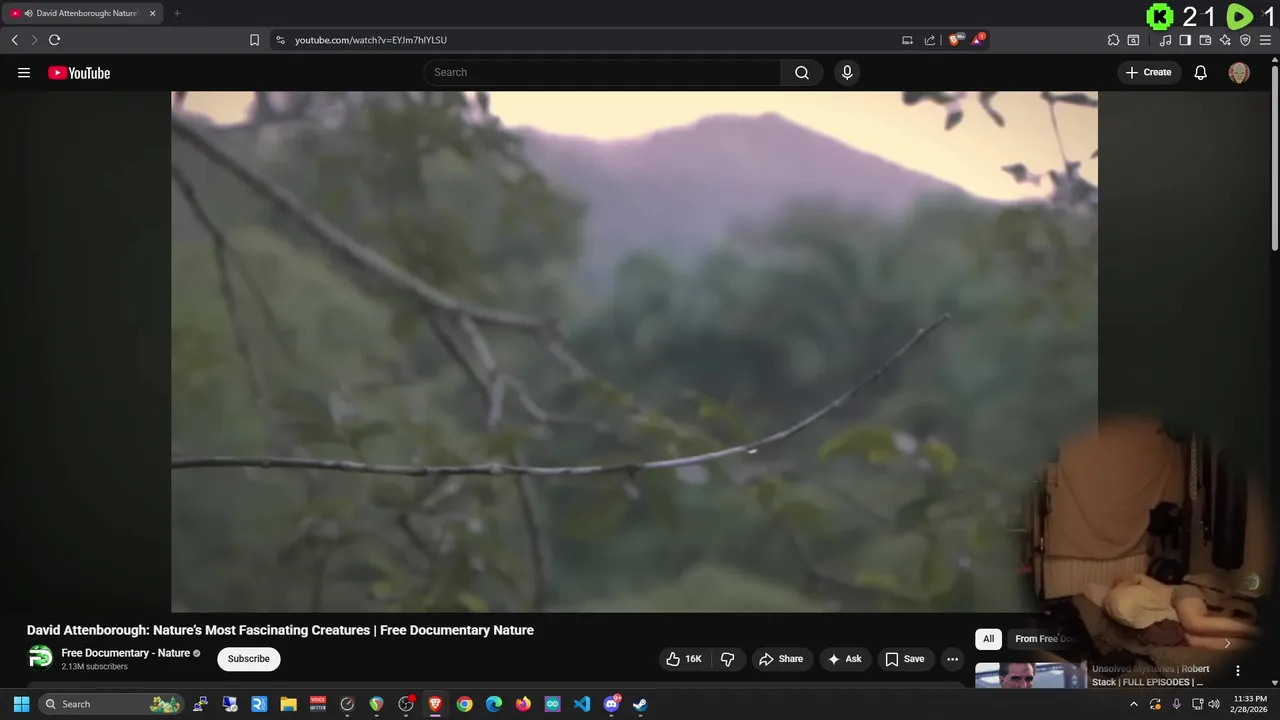
Task: Show hidden system tray icons
Action: pos(1133,704)
